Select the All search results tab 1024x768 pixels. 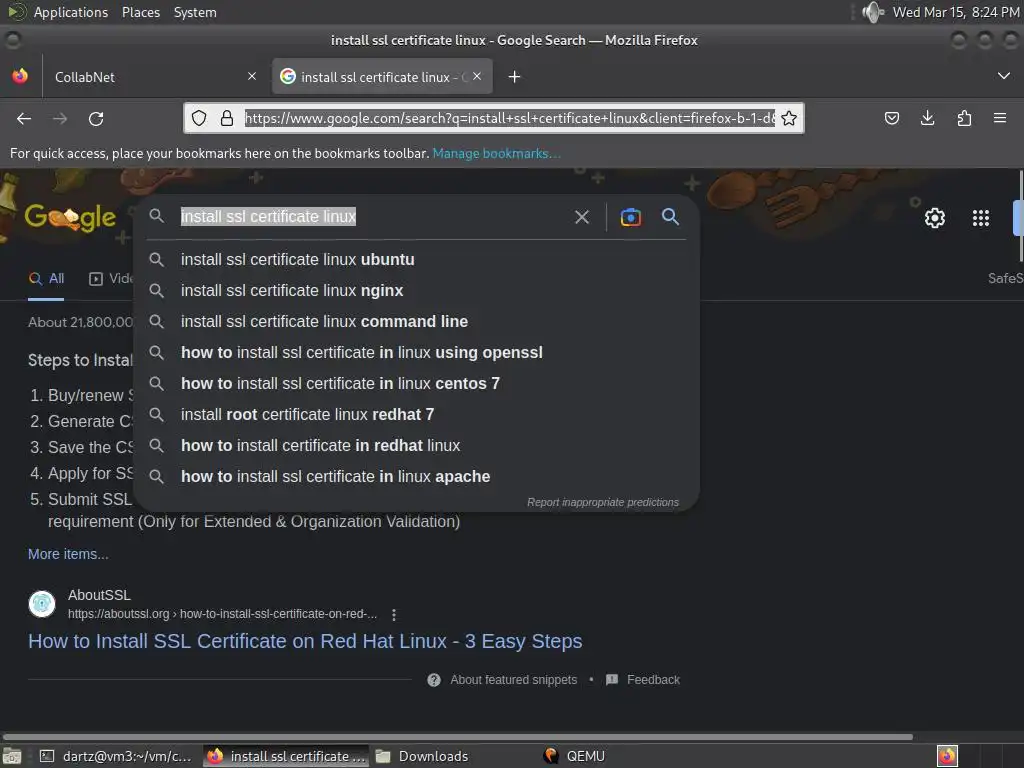[46, 278]
